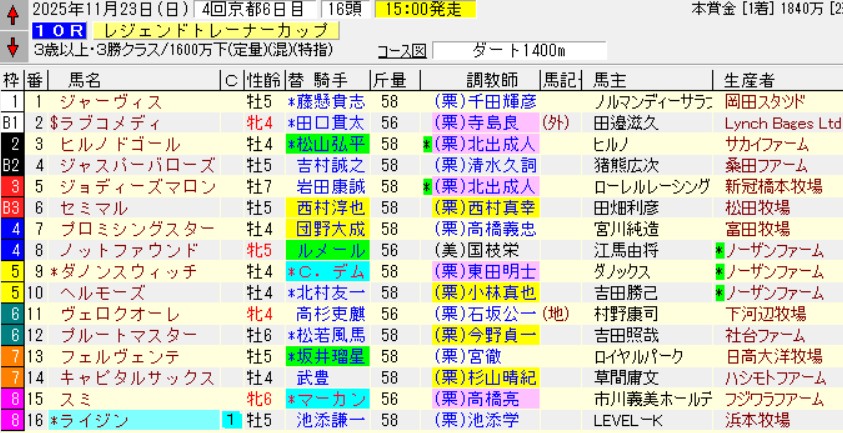
Task: Click the red frame 3 box for ジョディーズマロン
Action: click(x=12, y=185)
